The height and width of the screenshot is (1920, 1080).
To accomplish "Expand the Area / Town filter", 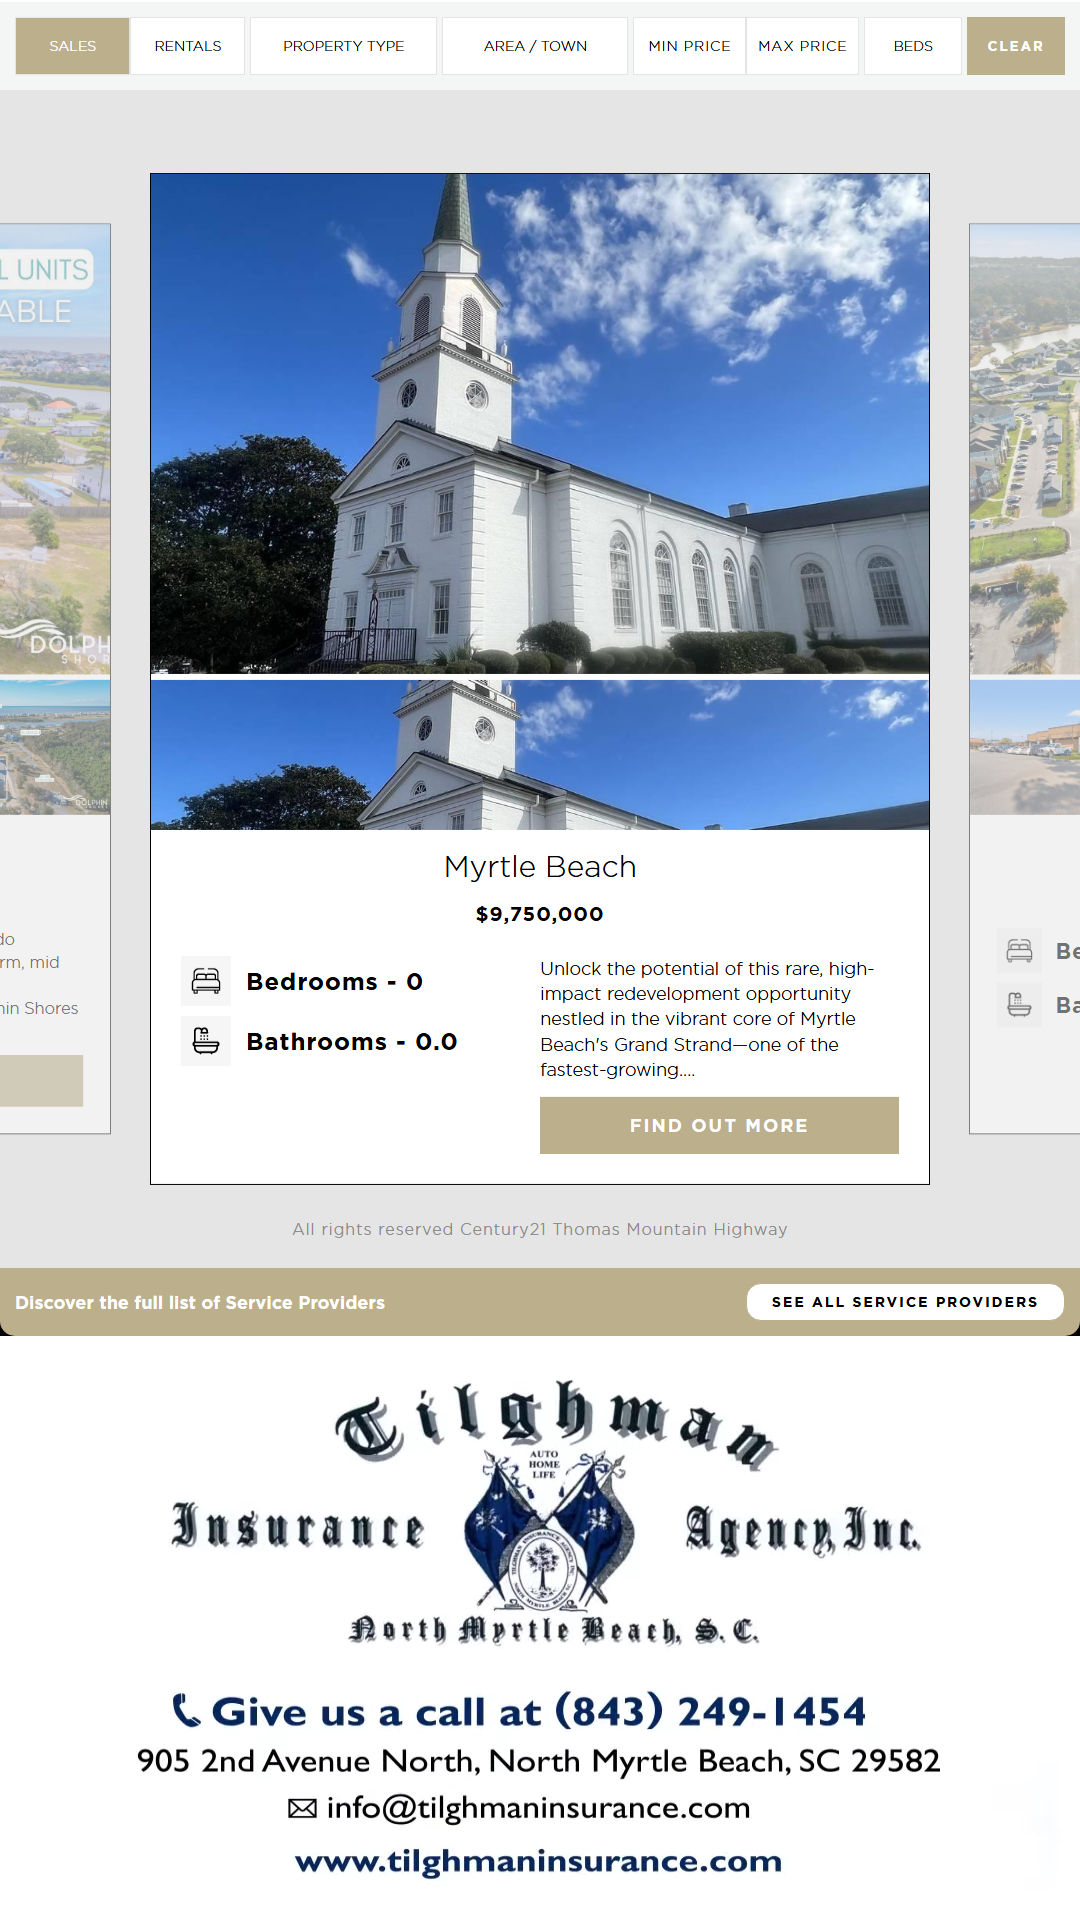I will click(535, 46).
